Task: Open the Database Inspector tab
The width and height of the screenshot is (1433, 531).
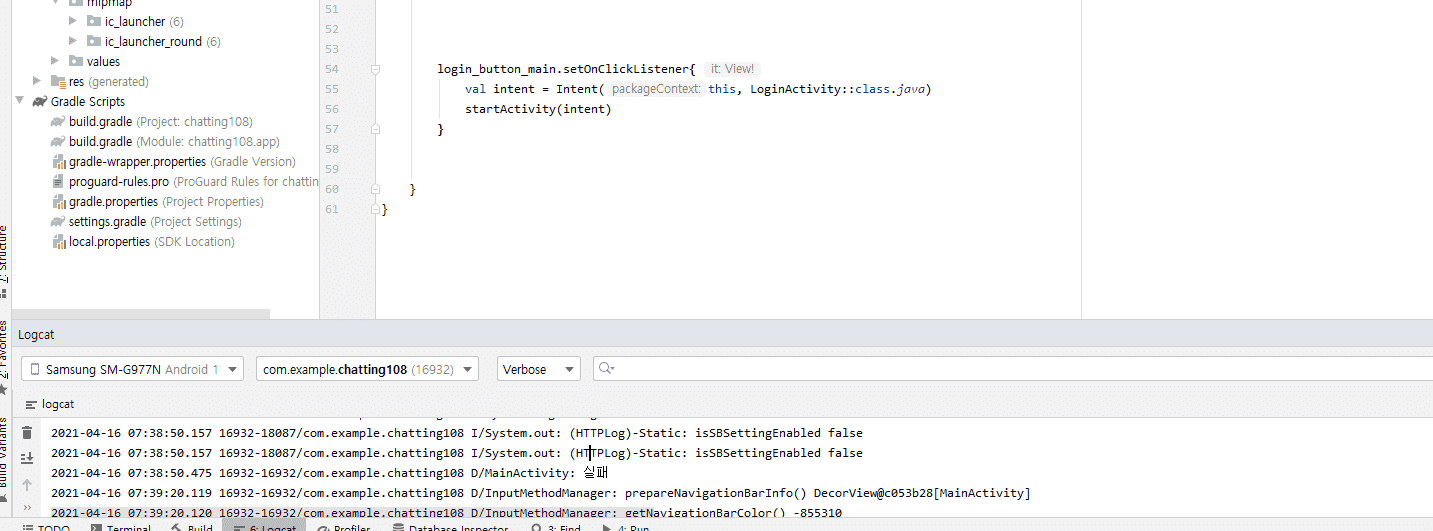Action: point(450,526)
